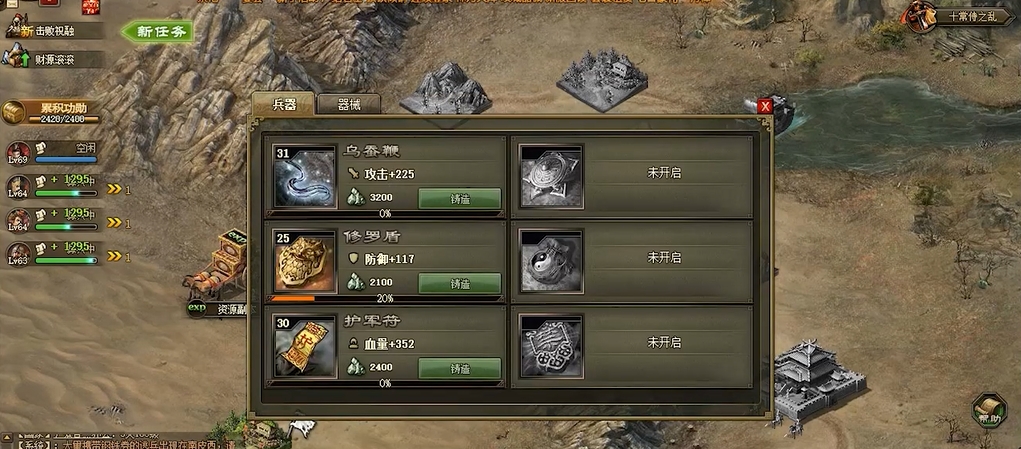Open the 帮助 help scroll icon
The width and height of the screenshot is (1021, 449).
click(x=989, y=410)
